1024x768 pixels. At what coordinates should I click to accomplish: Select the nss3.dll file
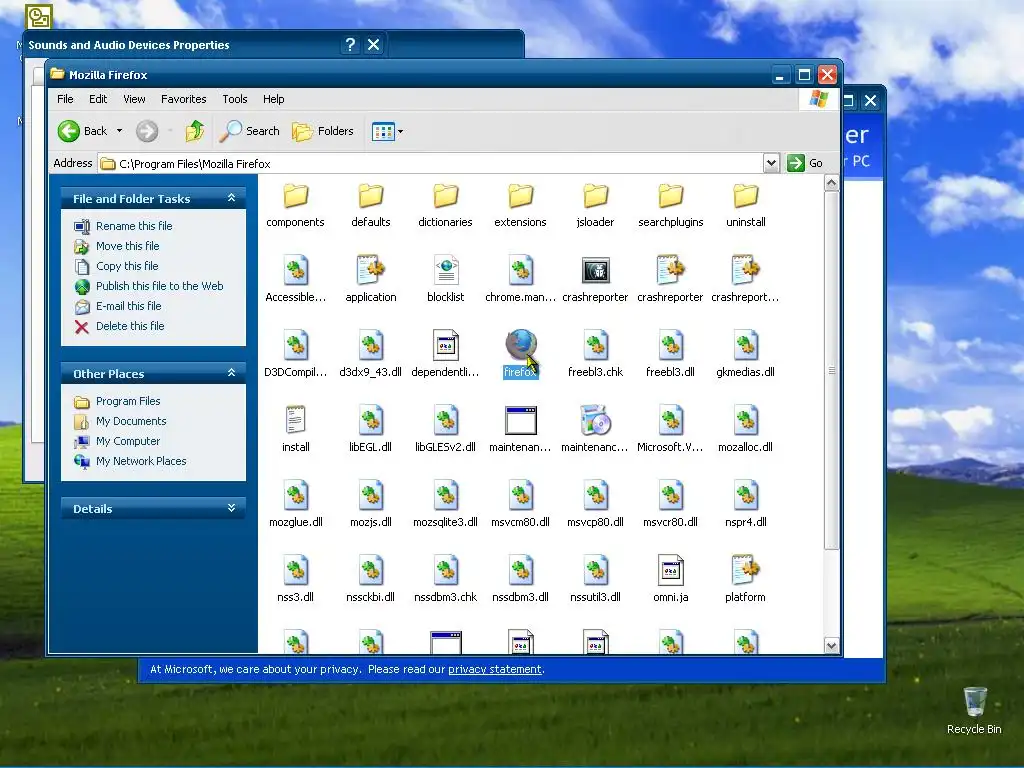click(x=295, y=570)
